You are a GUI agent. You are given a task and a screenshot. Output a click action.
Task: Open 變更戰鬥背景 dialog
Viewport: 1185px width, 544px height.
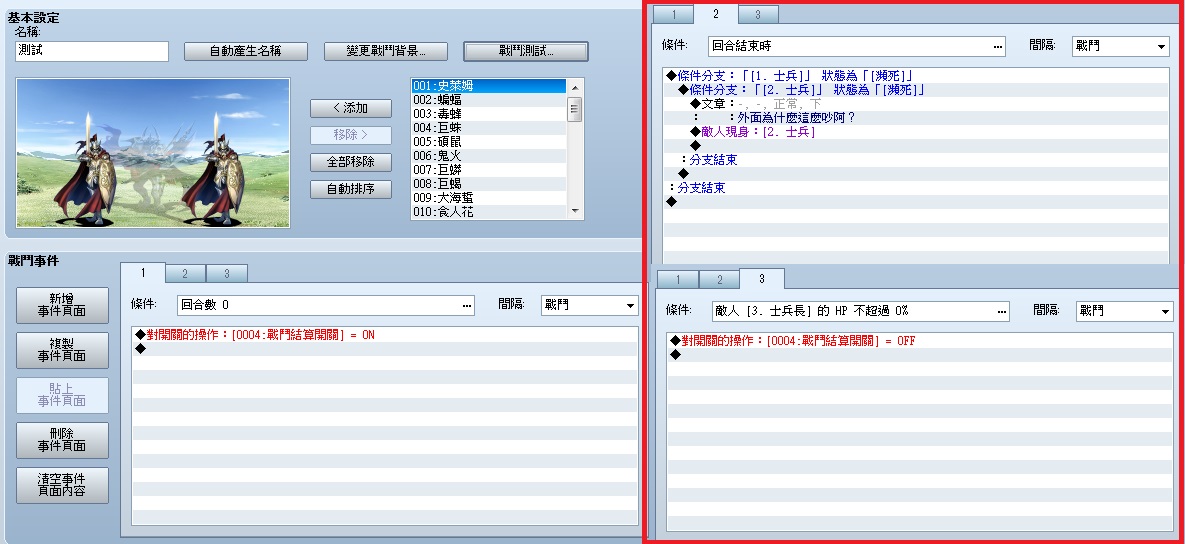point(385,51)
